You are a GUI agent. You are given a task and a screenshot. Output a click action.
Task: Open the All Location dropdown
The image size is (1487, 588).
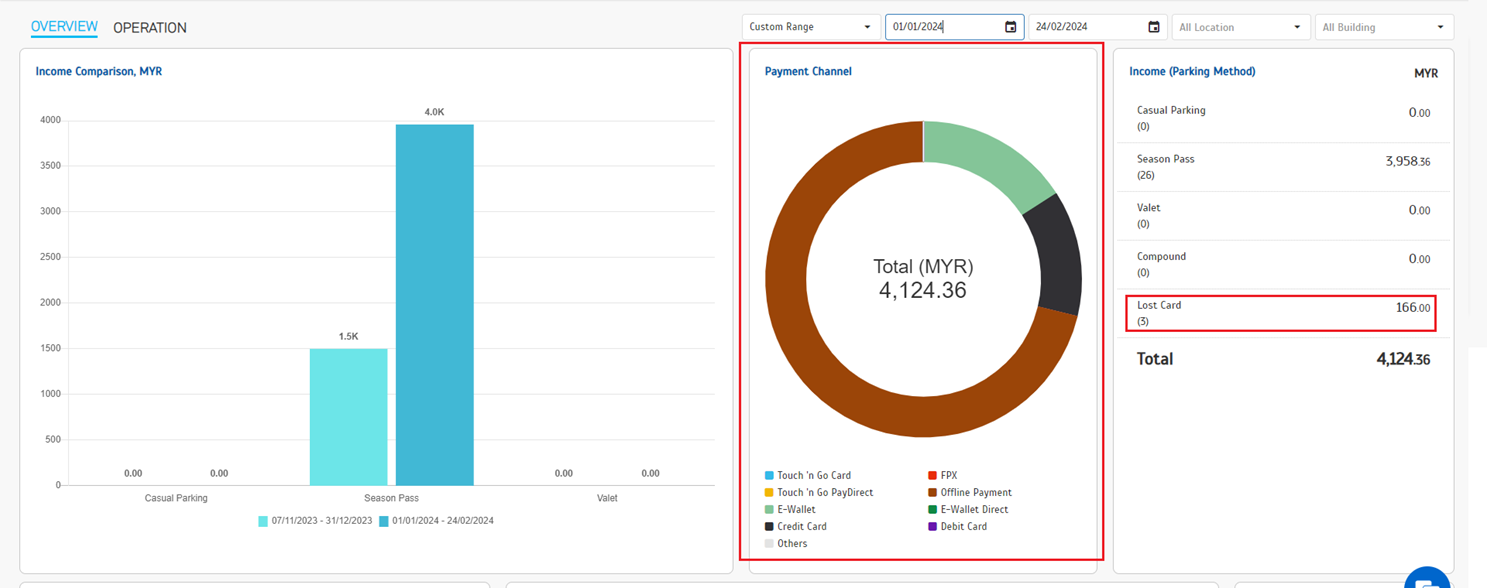[1239, 27]
